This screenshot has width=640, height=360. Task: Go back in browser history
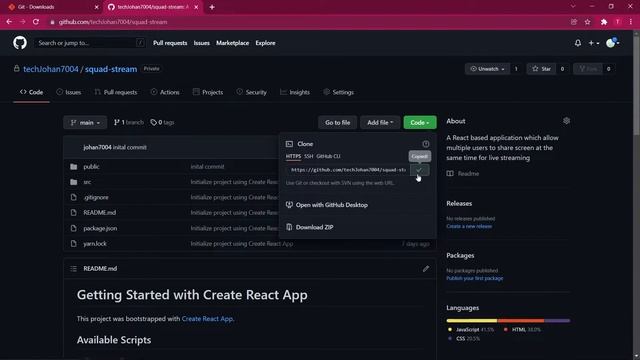click(x=9, y=22)
